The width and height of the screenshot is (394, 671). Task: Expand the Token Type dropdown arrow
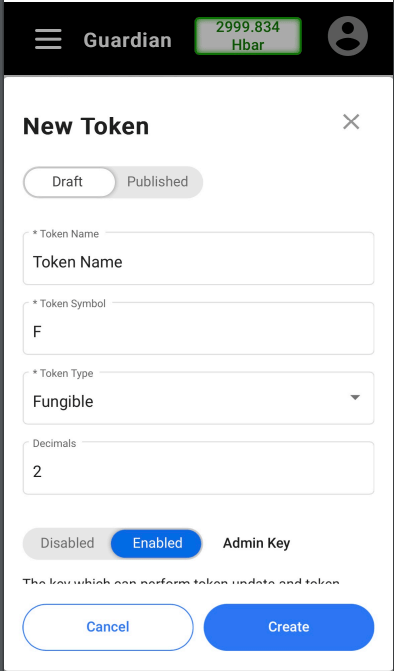(x=355, y=398)
